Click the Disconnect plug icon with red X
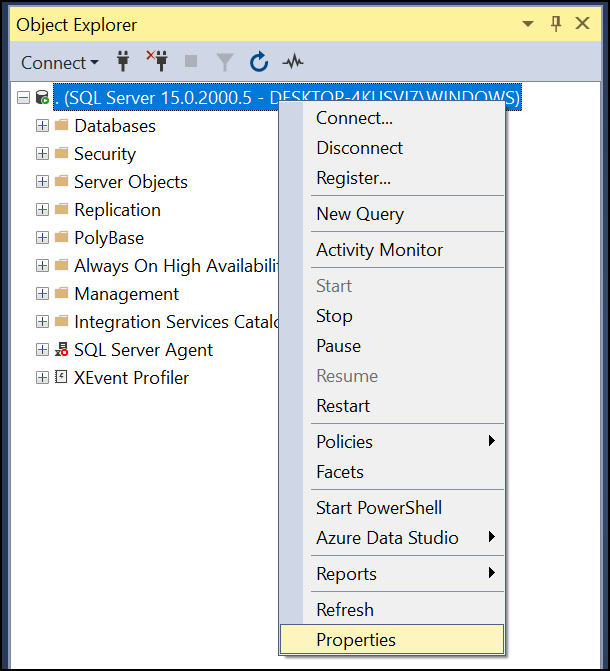The height and width of the screenshot is (671, 610). click(157, 61)
